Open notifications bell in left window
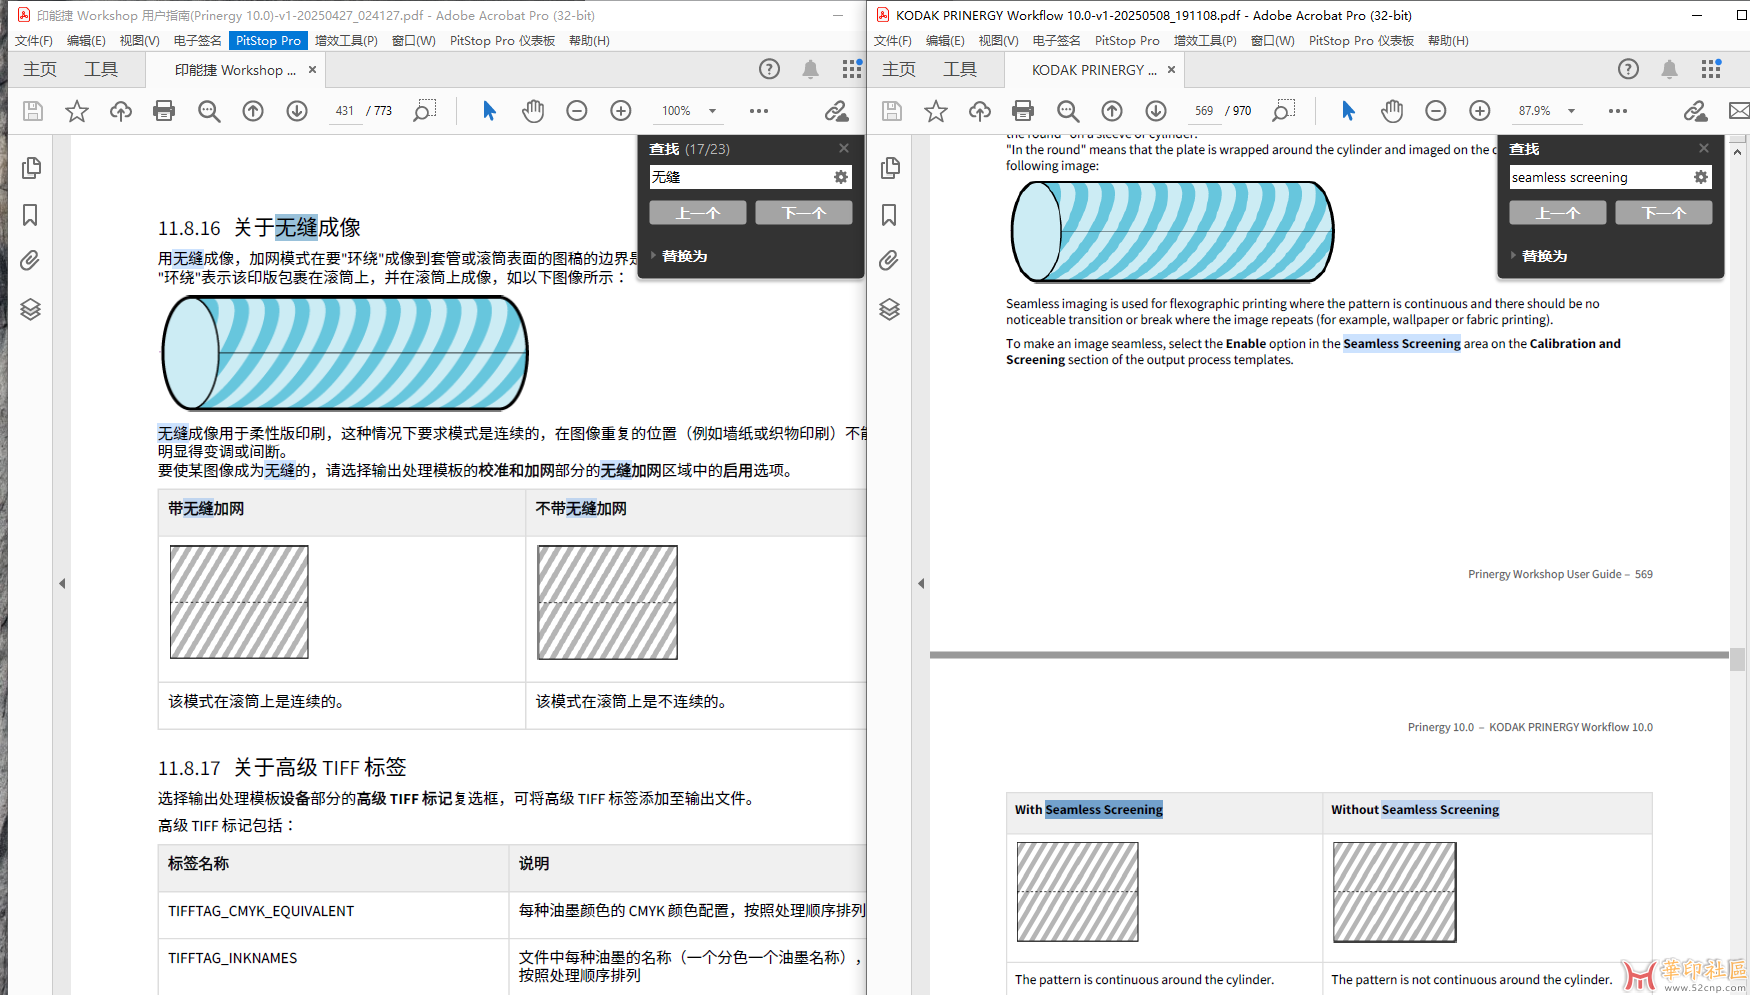 [x=811, y=69]
